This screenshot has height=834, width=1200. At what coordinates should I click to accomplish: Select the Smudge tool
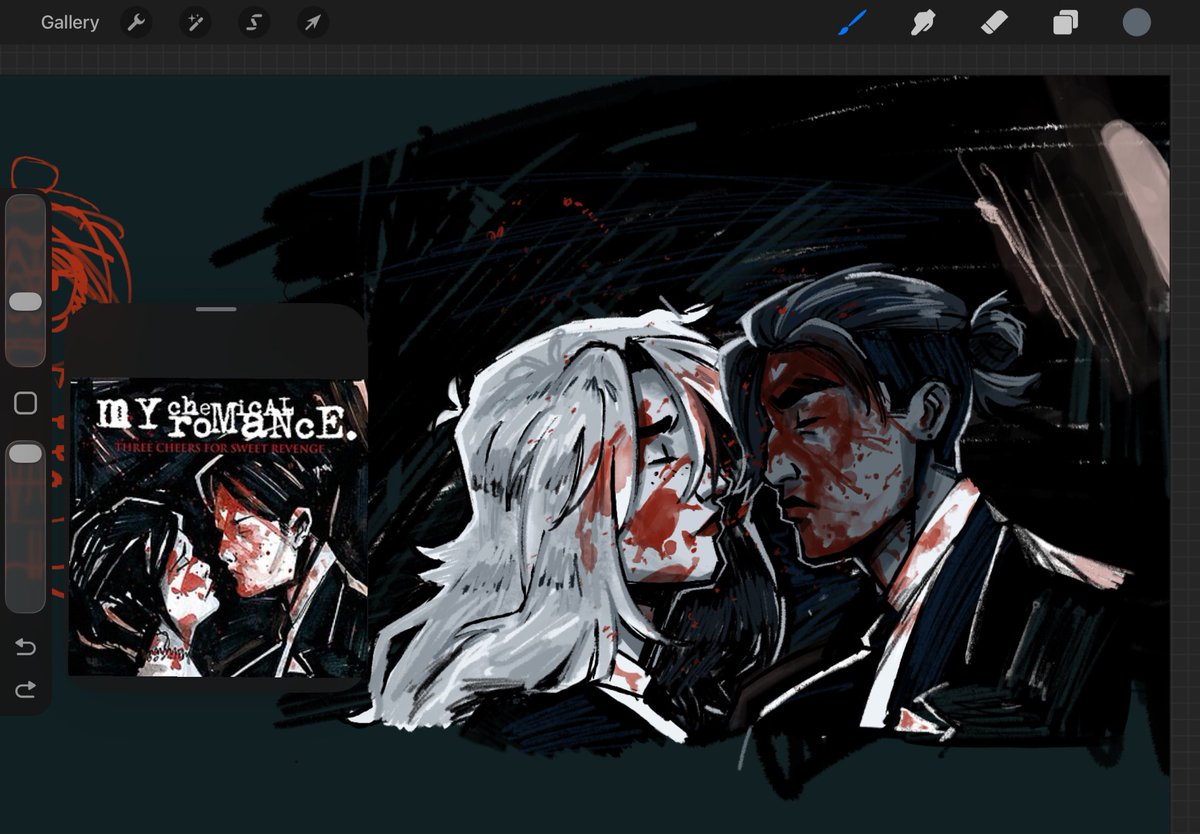922,22
